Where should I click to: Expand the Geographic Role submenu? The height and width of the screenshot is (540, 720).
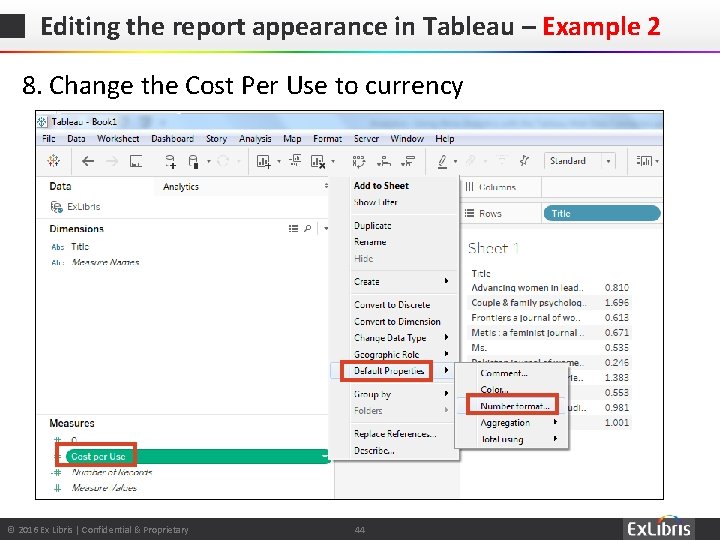446,354
